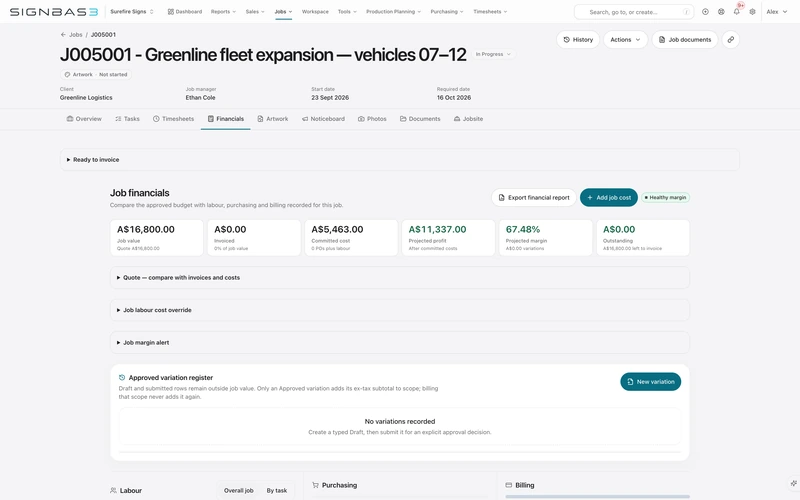Open Job documents
The image size is (800, 500).
(685, 39)
